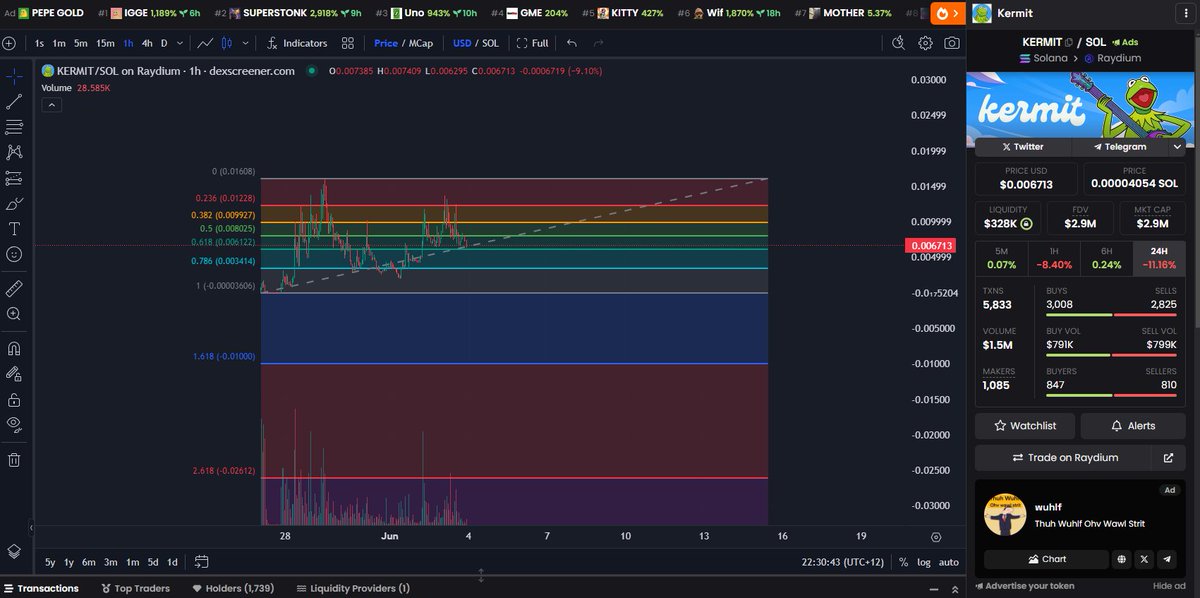Copy the KERMIT token address icon
The height and width of the screenshot is (598, 1200).
click(1069, 42)
